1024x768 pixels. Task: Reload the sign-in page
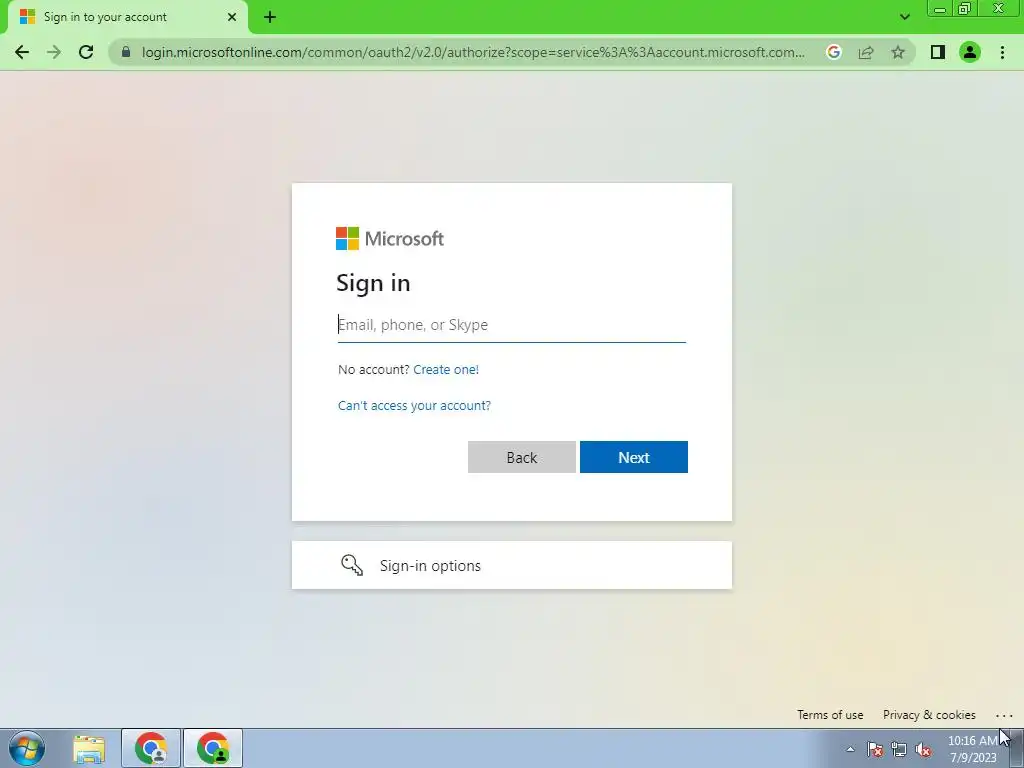pos(86,52)
